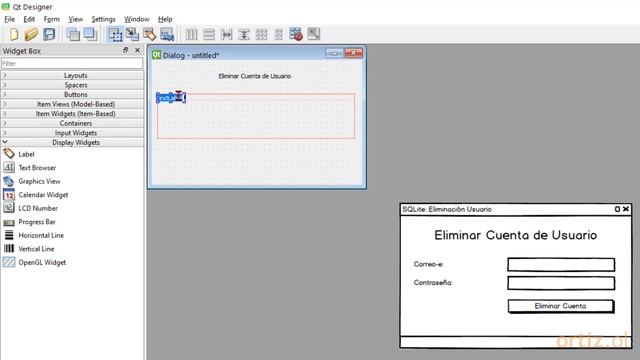Open the Edit menu

click(x=29, y=19)
